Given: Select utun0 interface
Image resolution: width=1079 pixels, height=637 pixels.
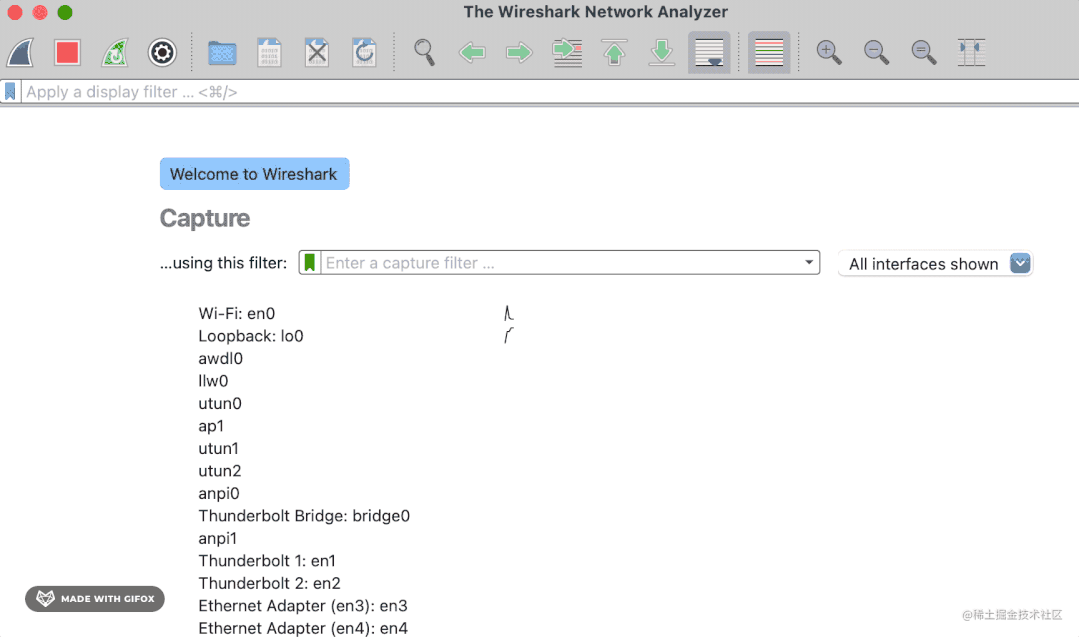Looking at the screenshot, I should 220,404.
